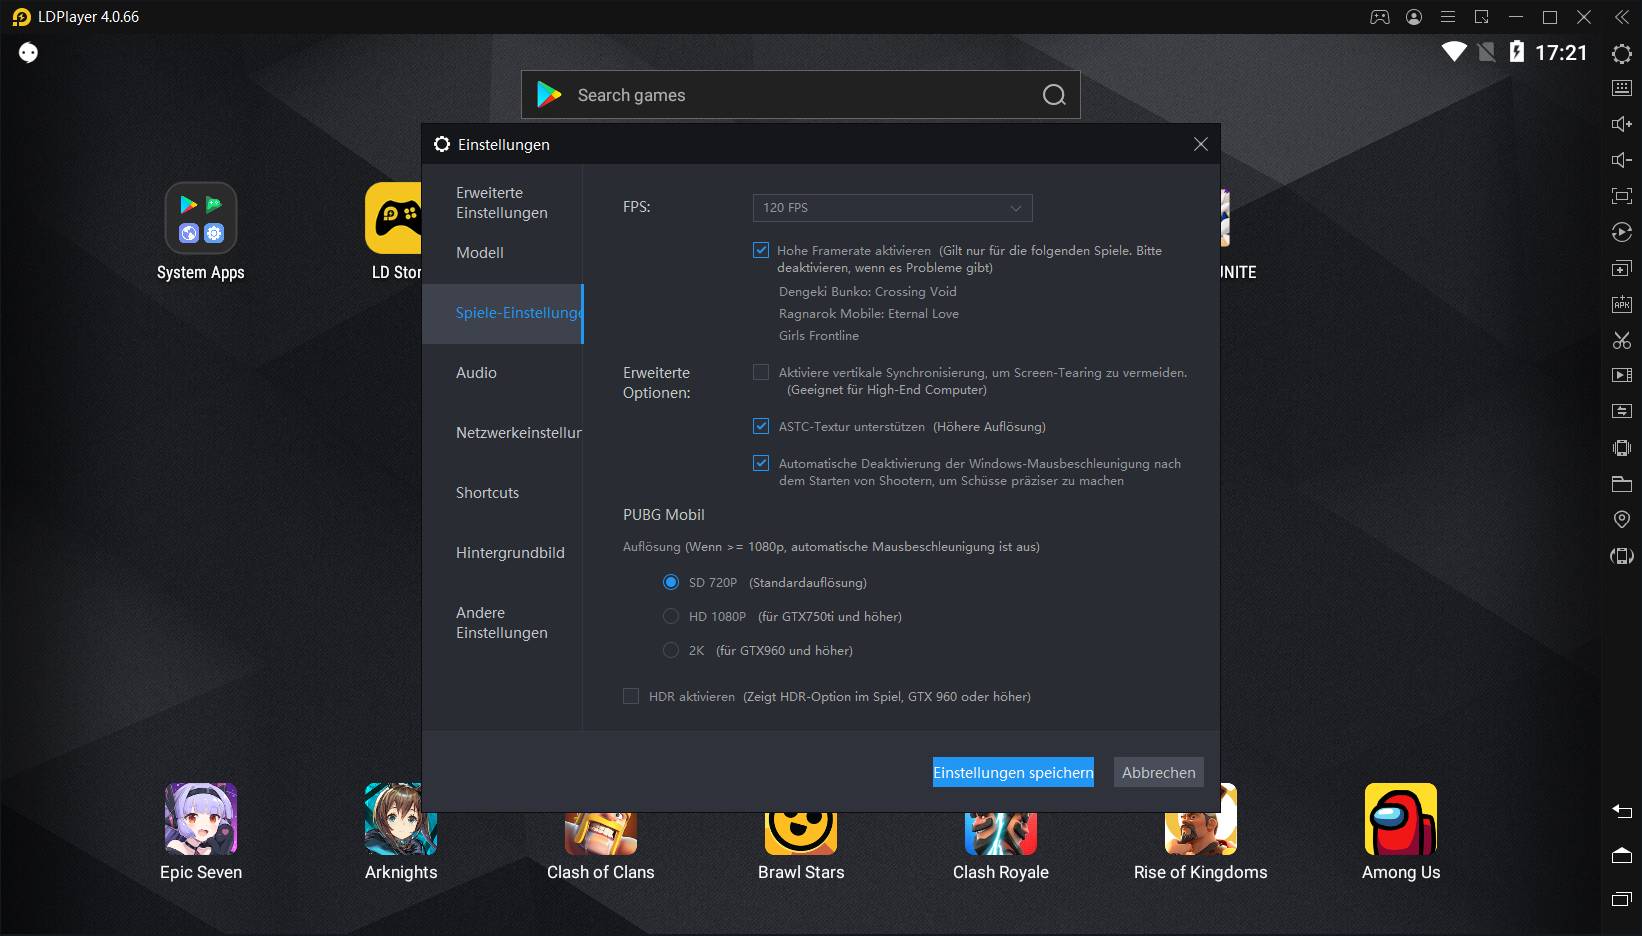Click the volume up sidebar icon
1642x936 pixels.
1622,124
